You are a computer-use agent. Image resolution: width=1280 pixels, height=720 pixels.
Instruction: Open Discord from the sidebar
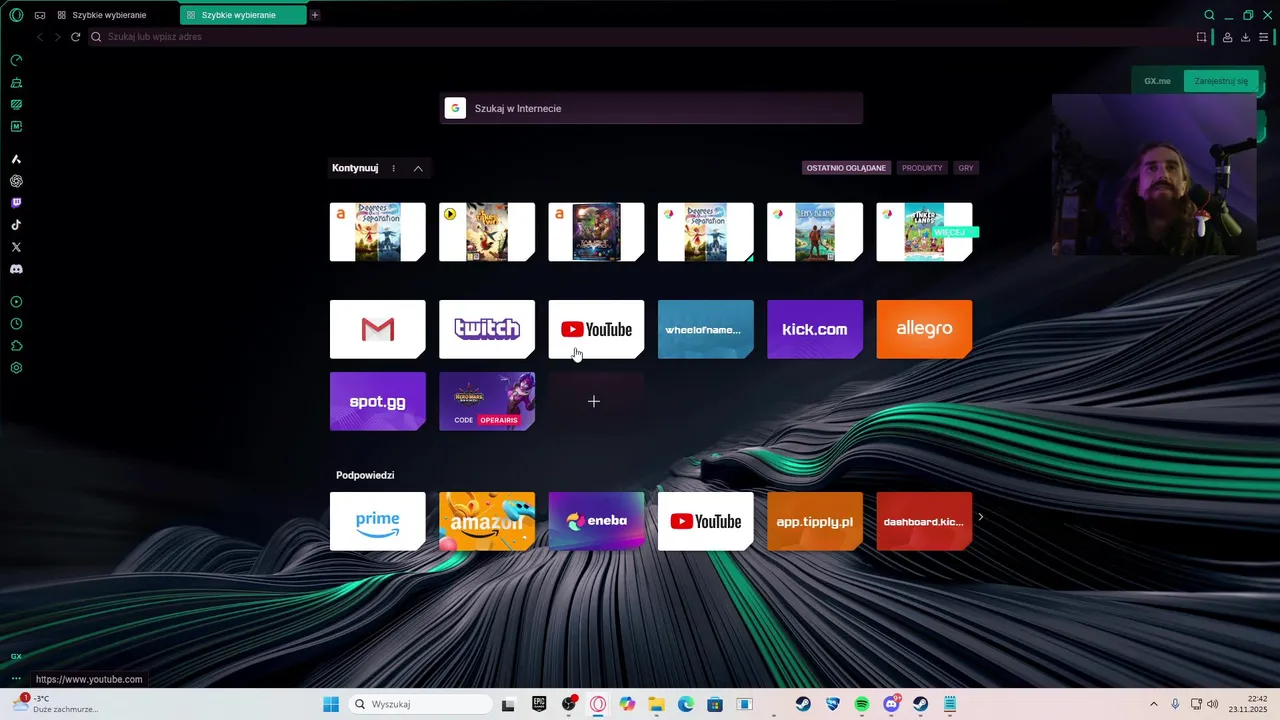[16, 269]
